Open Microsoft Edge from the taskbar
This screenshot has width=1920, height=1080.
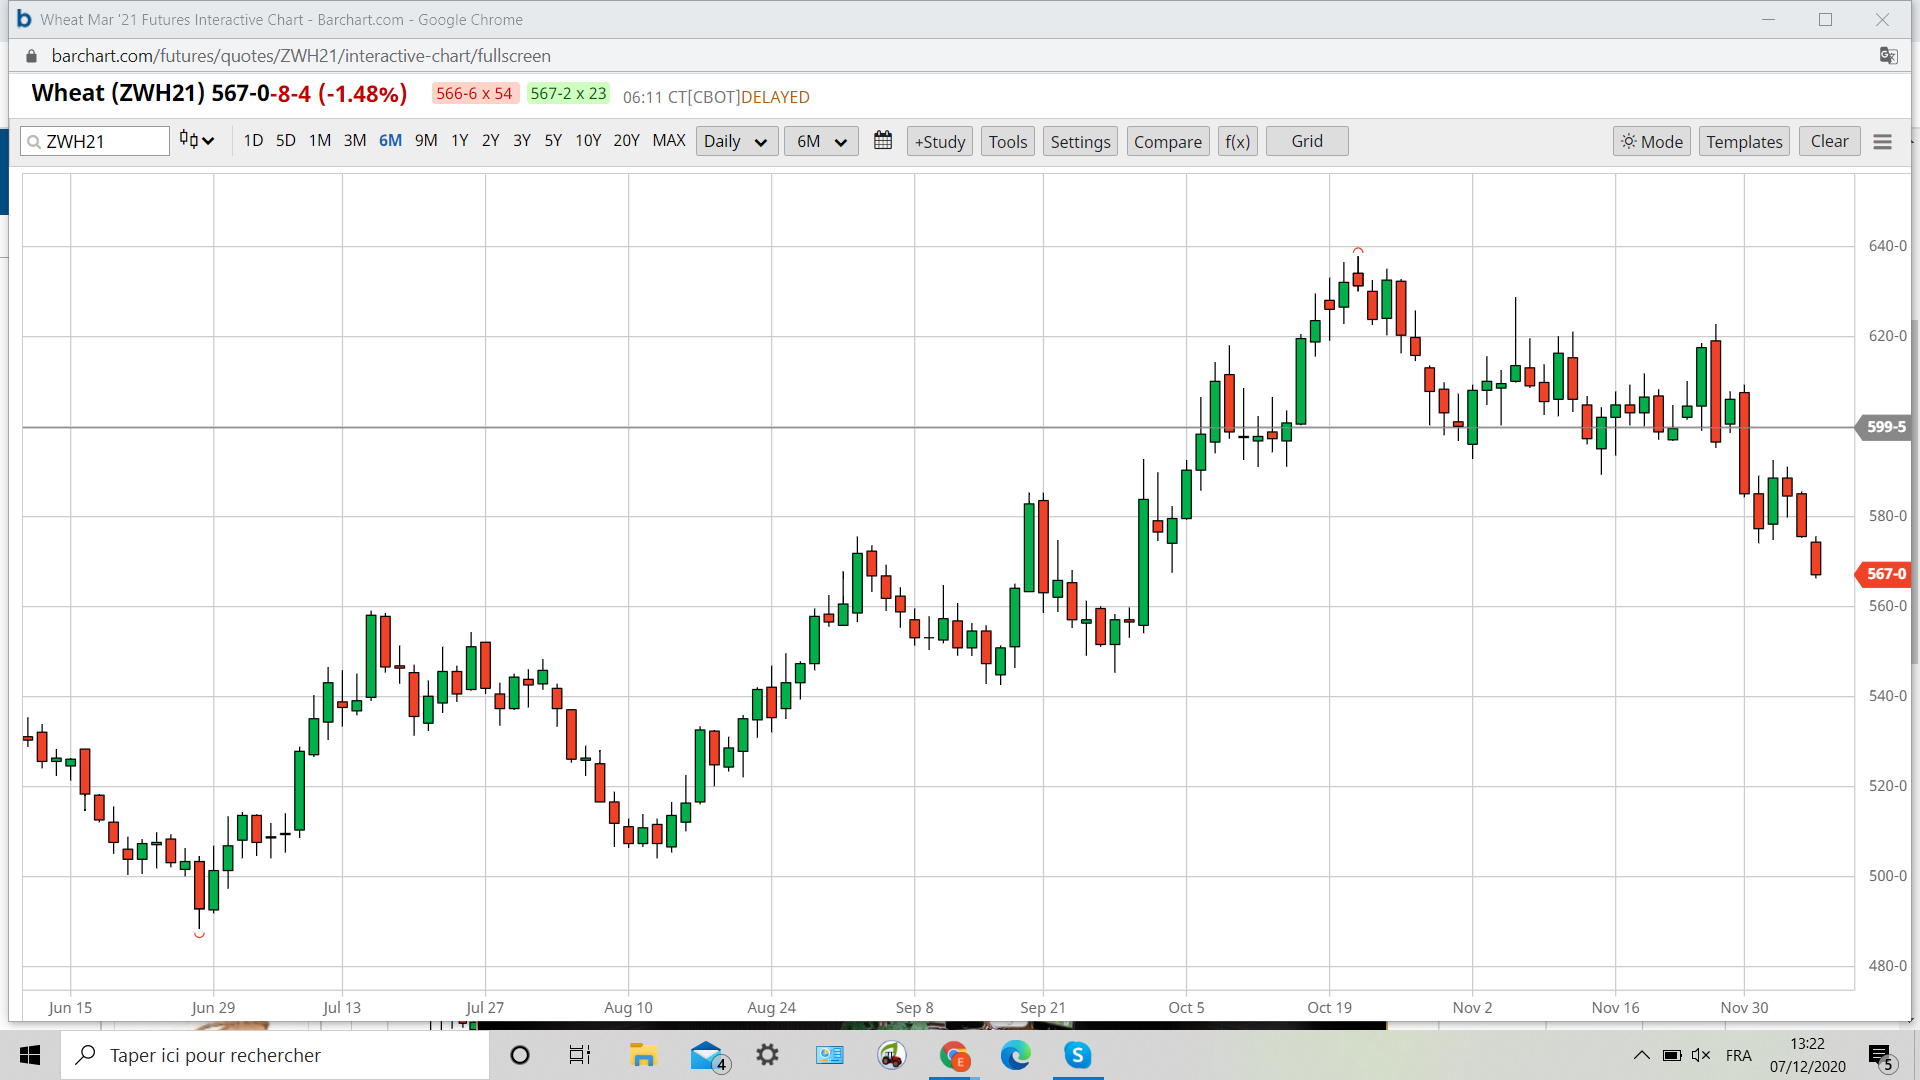tap(1015, 1055)
